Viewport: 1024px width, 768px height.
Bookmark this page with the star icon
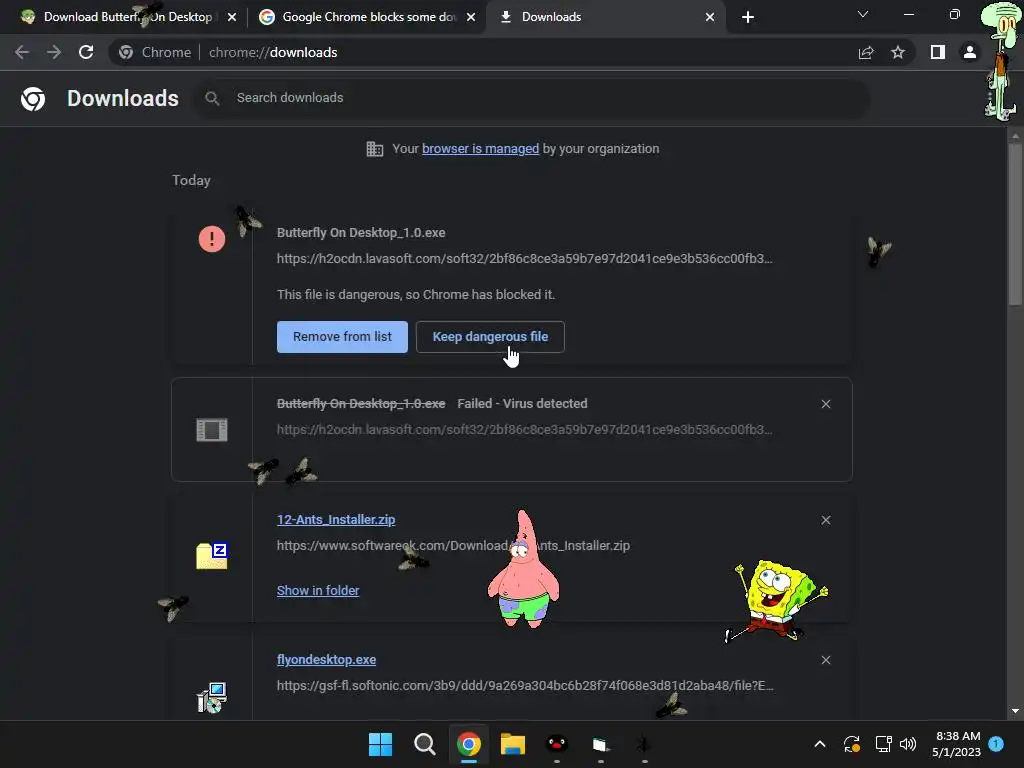click(x=898, y=52)
